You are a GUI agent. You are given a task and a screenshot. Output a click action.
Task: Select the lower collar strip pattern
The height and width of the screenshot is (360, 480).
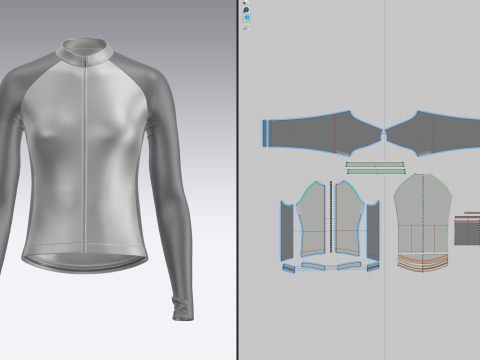[376, 171]
